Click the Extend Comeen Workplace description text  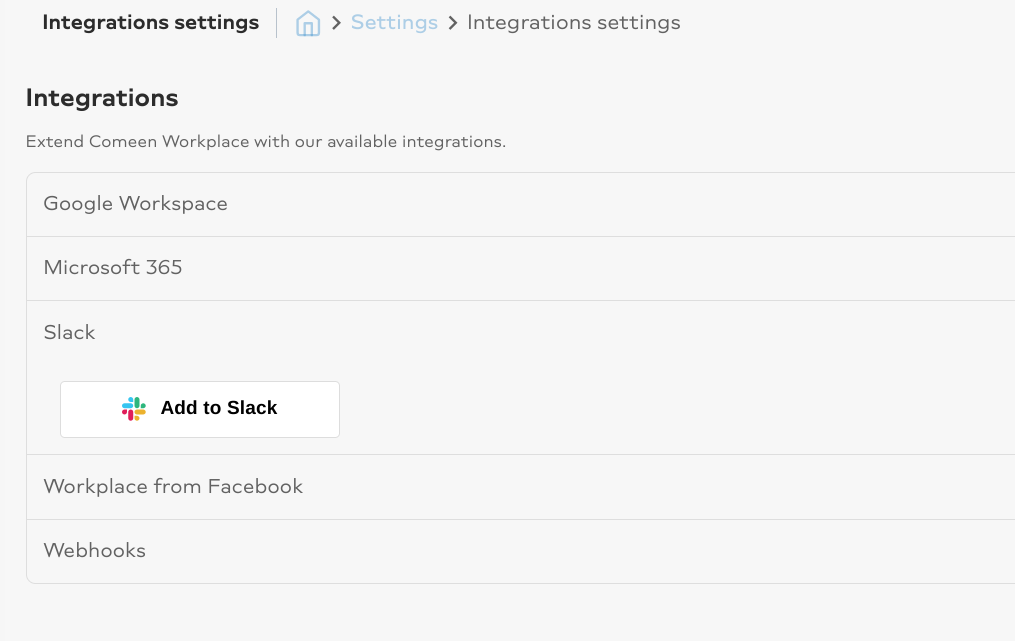(x=265, y=142)
